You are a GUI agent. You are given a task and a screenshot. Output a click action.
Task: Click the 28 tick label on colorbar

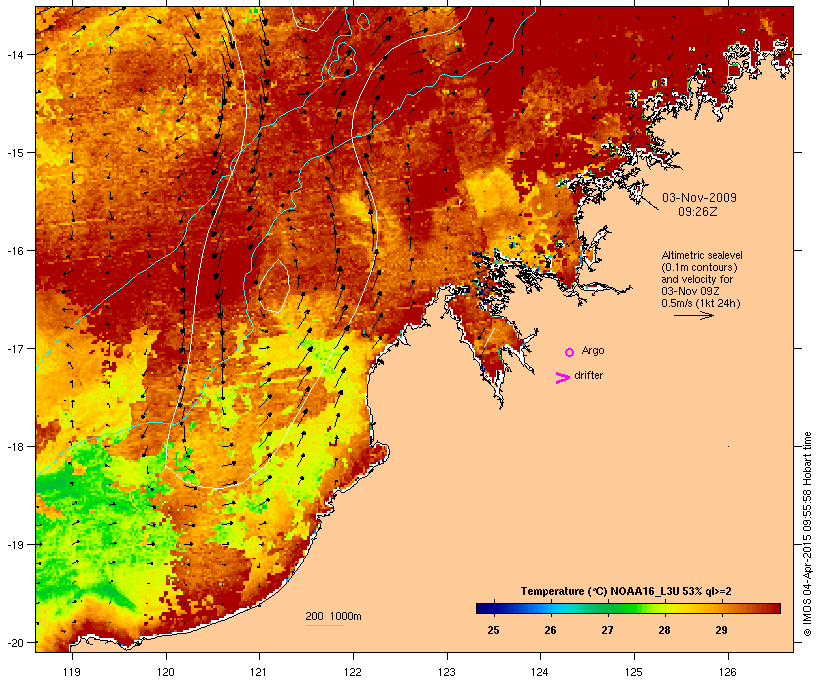tap(664, 630)
